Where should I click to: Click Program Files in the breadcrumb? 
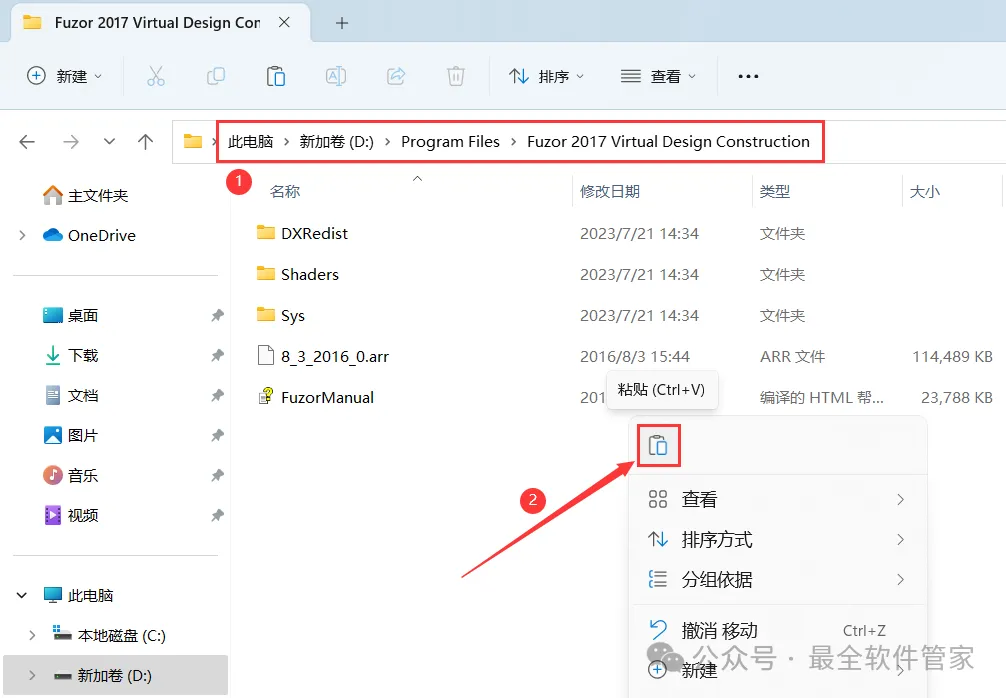point(450,141)
